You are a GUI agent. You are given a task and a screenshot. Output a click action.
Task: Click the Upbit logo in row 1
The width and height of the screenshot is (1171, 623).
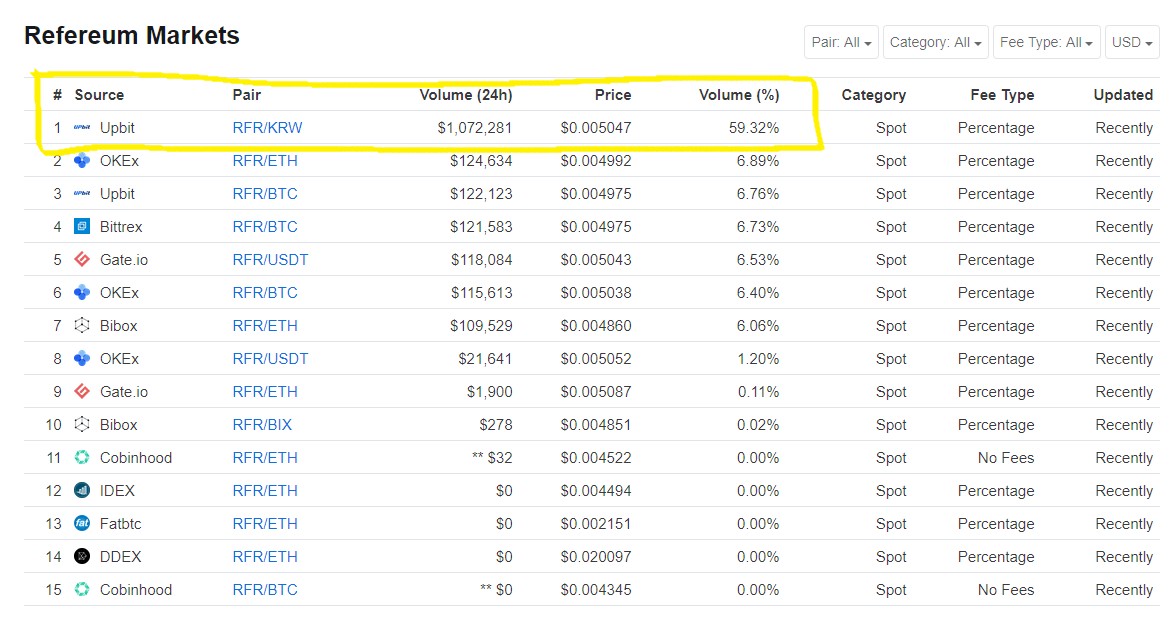[82, 128]
